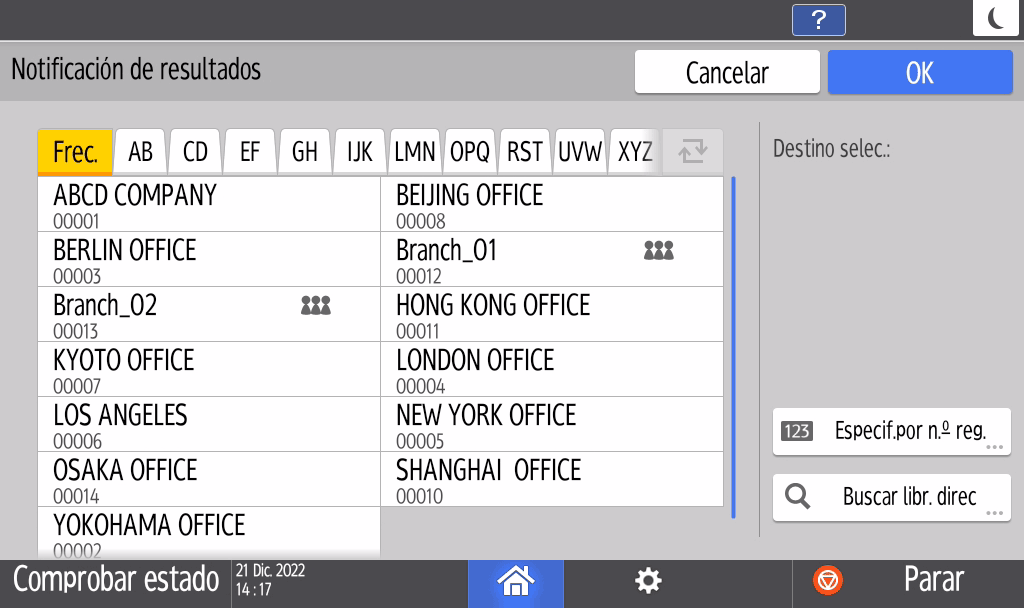Open settings gear in bottom bar

click(x=649, y=580)
